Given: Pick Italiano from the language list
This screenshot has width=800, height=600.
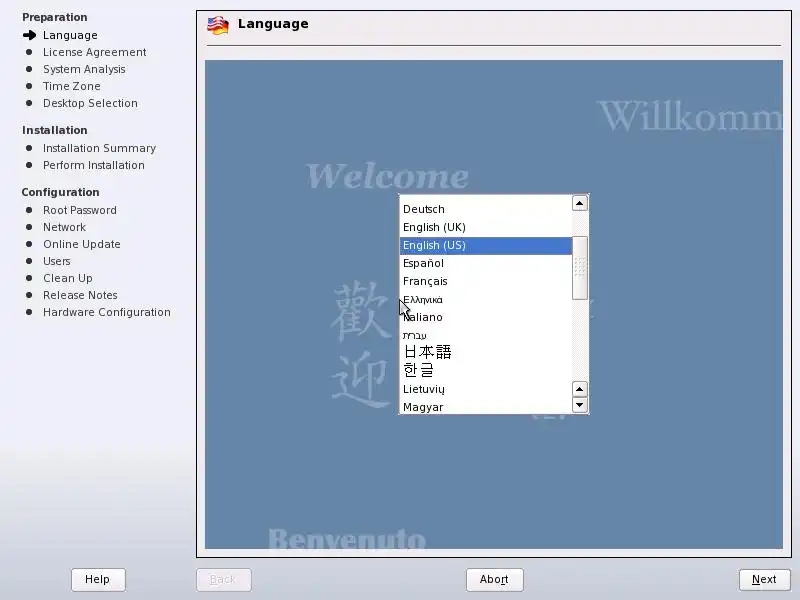Looking at the screenshot, I should pos(486,317).
